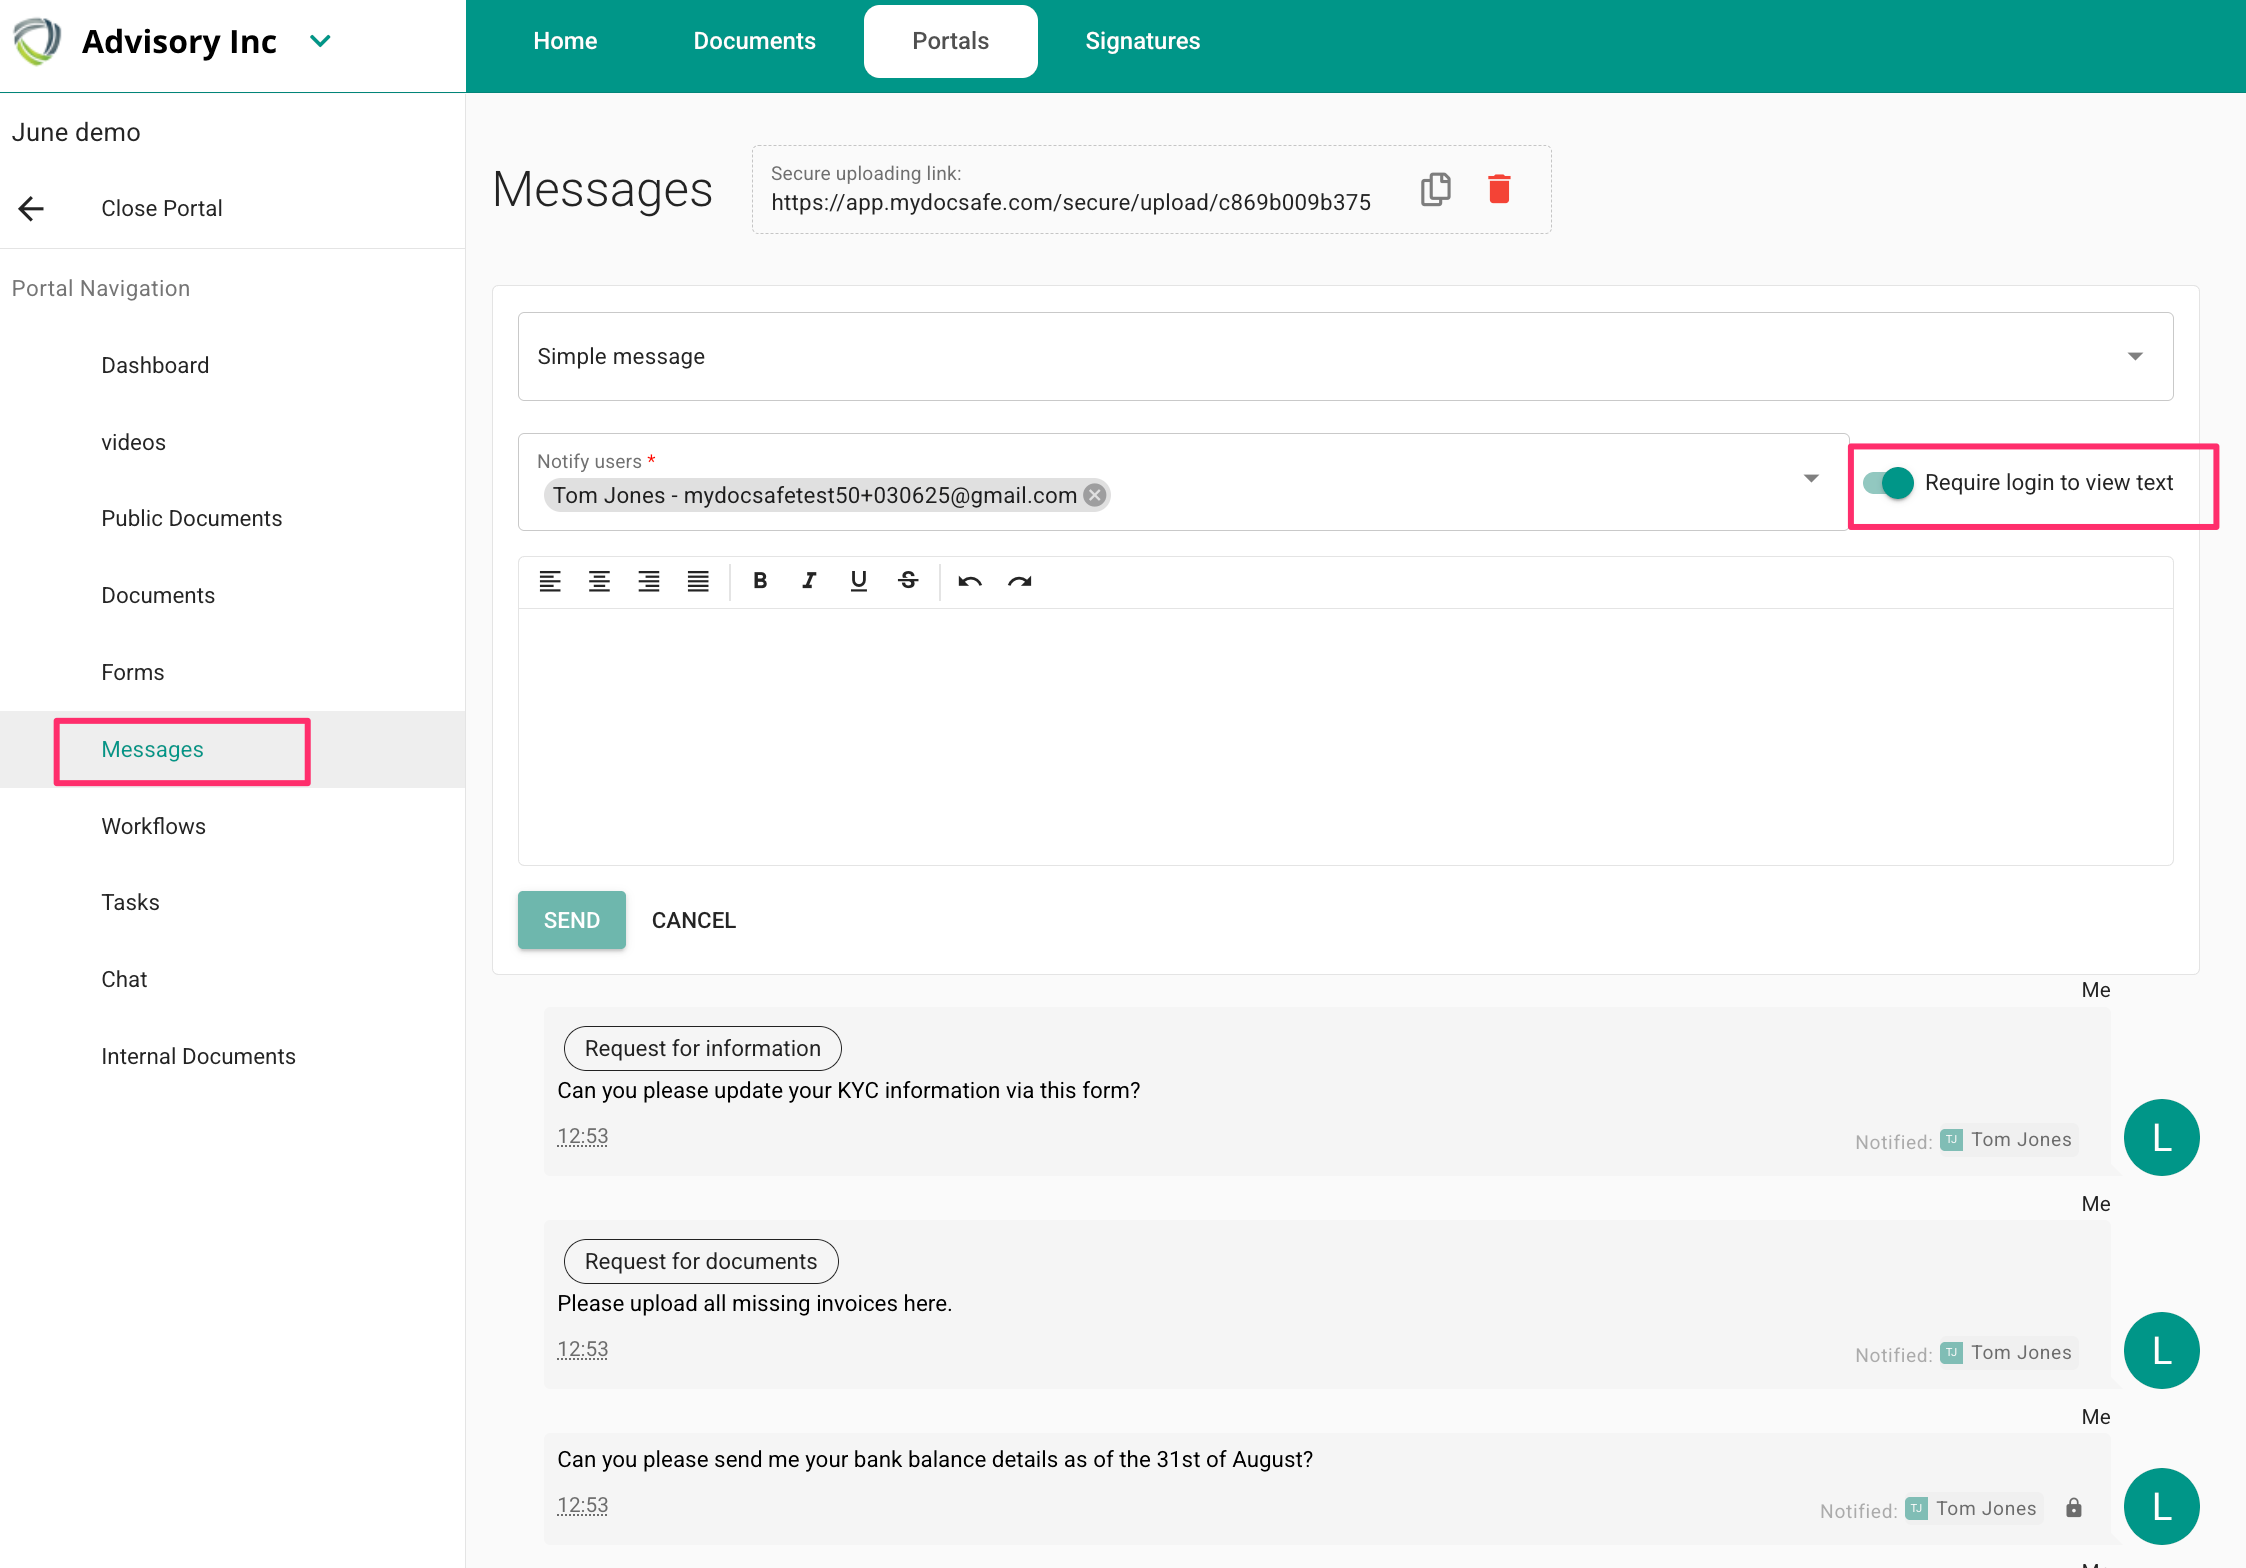Click inside the message text area

pyautogui.click(x=1345, y=736)
